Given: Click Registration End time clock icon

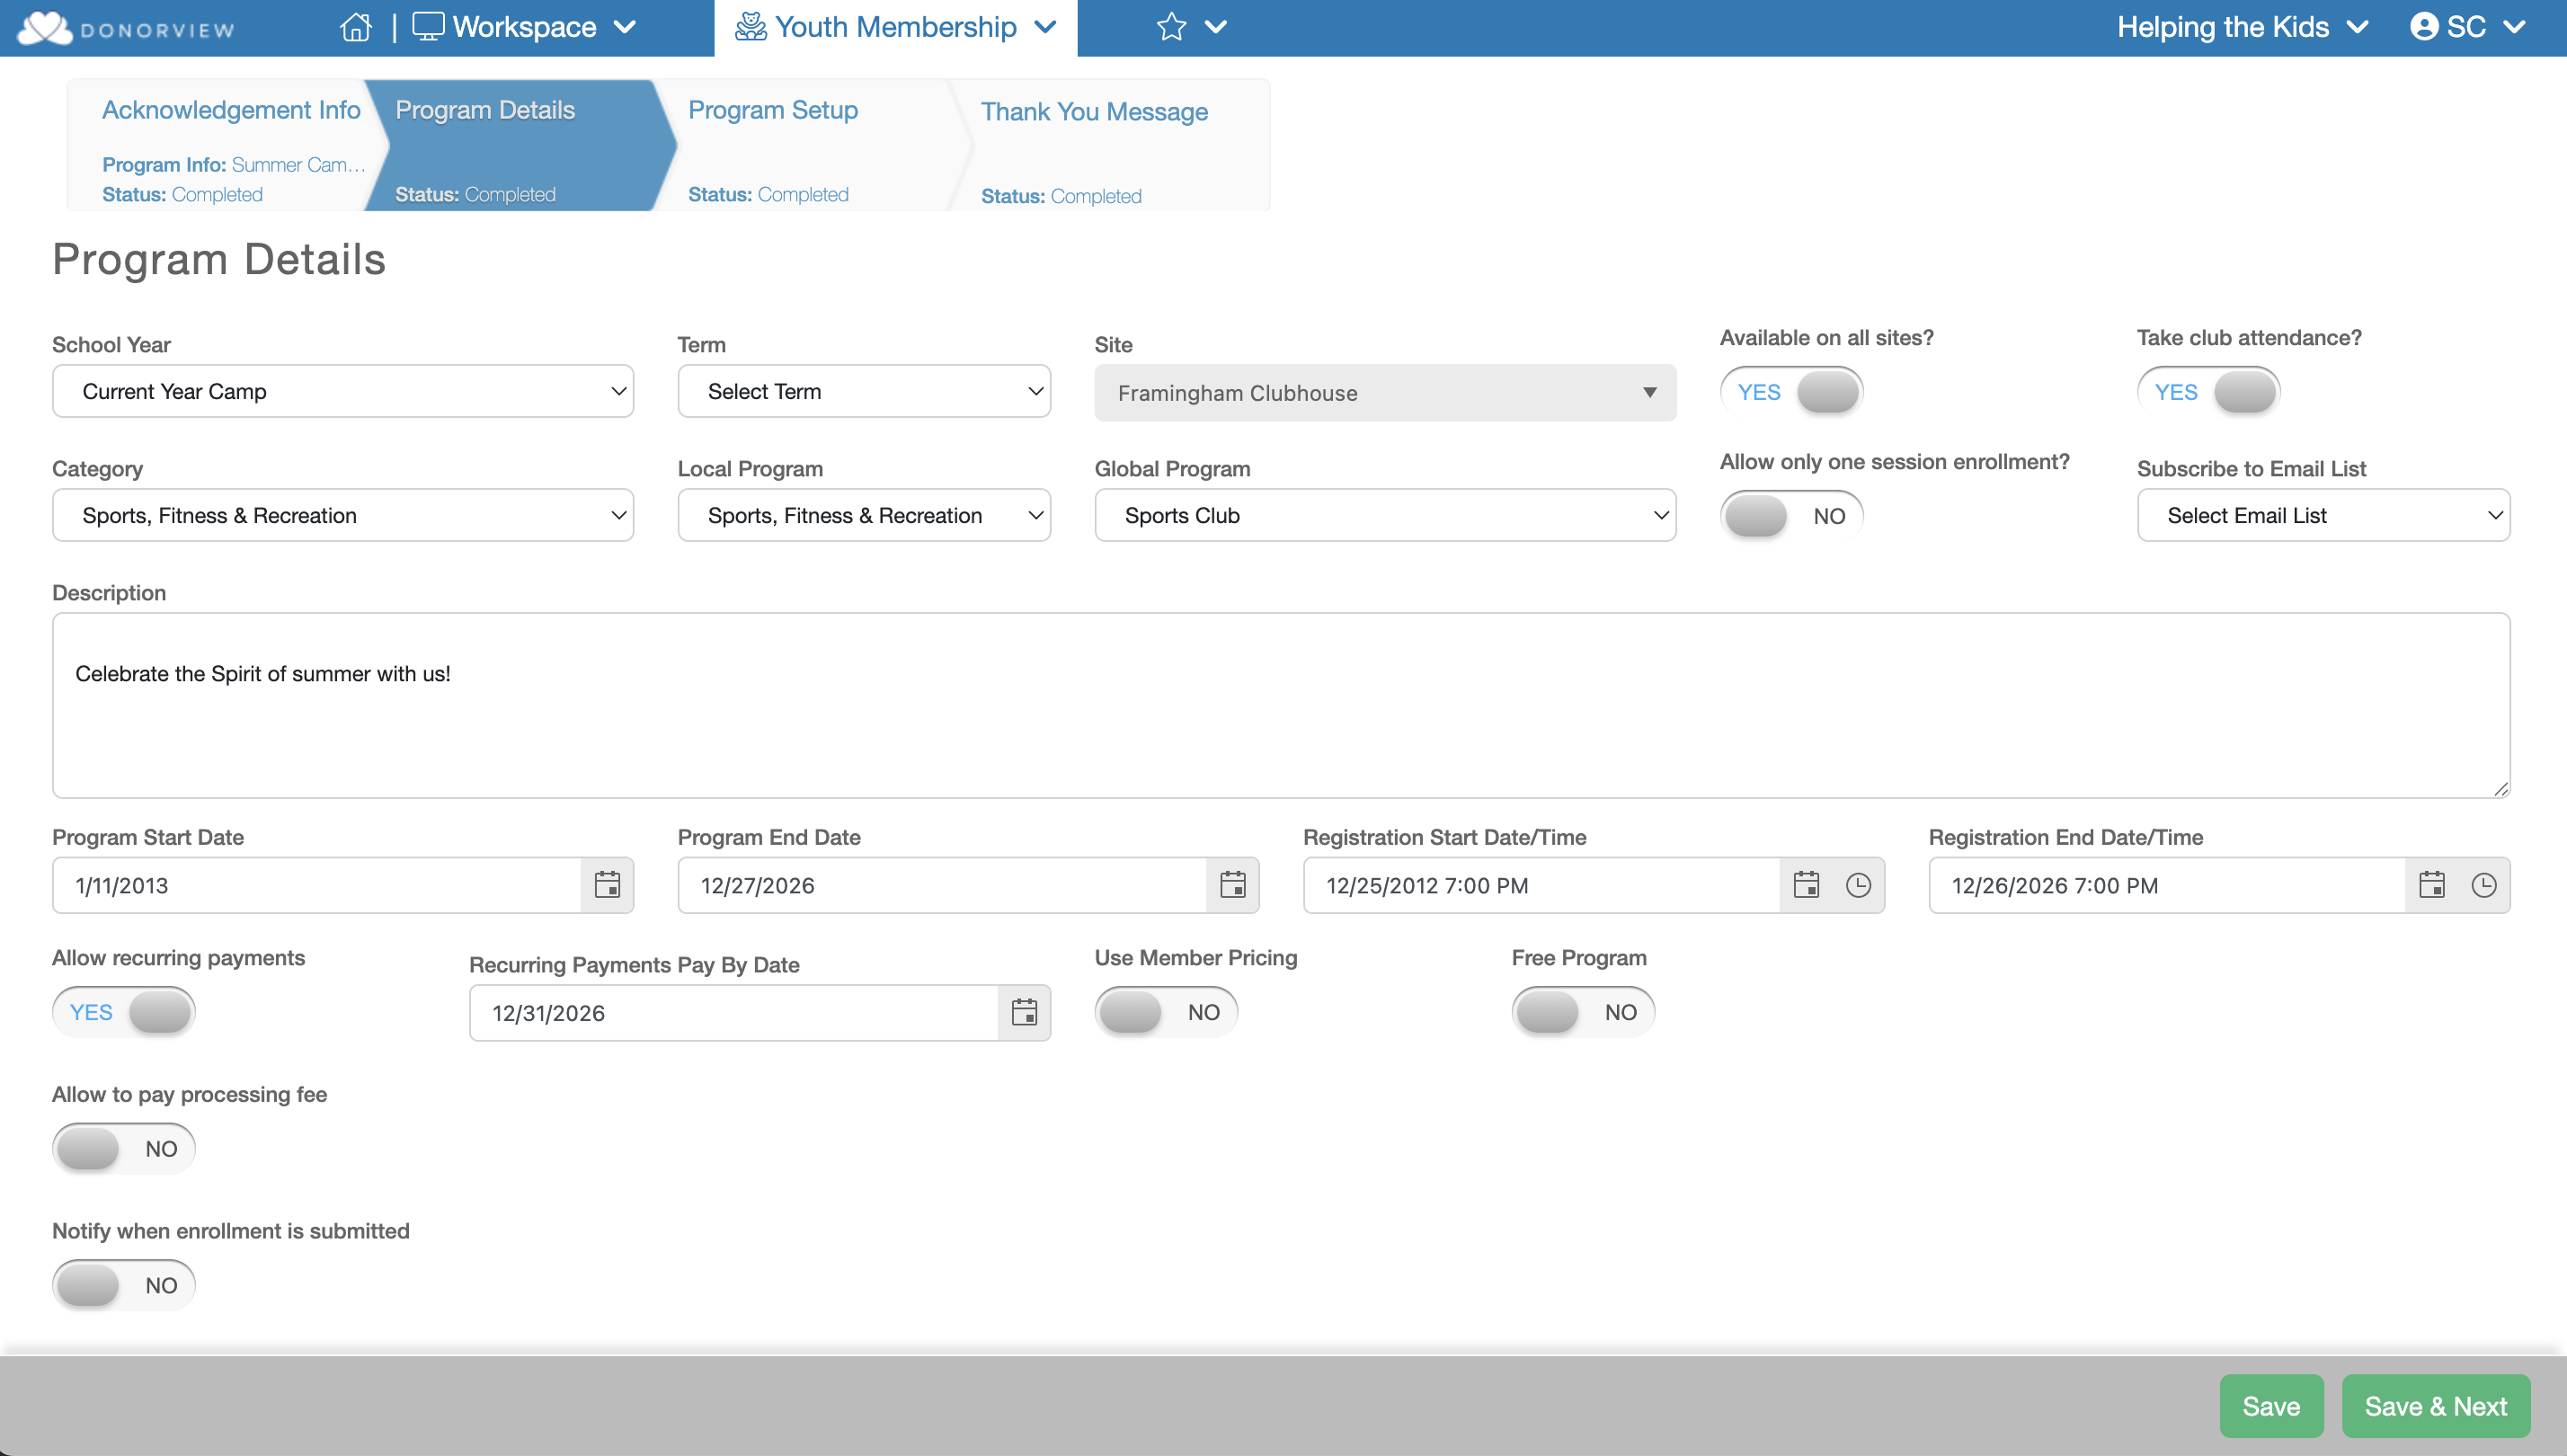Looking at the screenshot, I should click(x=2483, y=885).
